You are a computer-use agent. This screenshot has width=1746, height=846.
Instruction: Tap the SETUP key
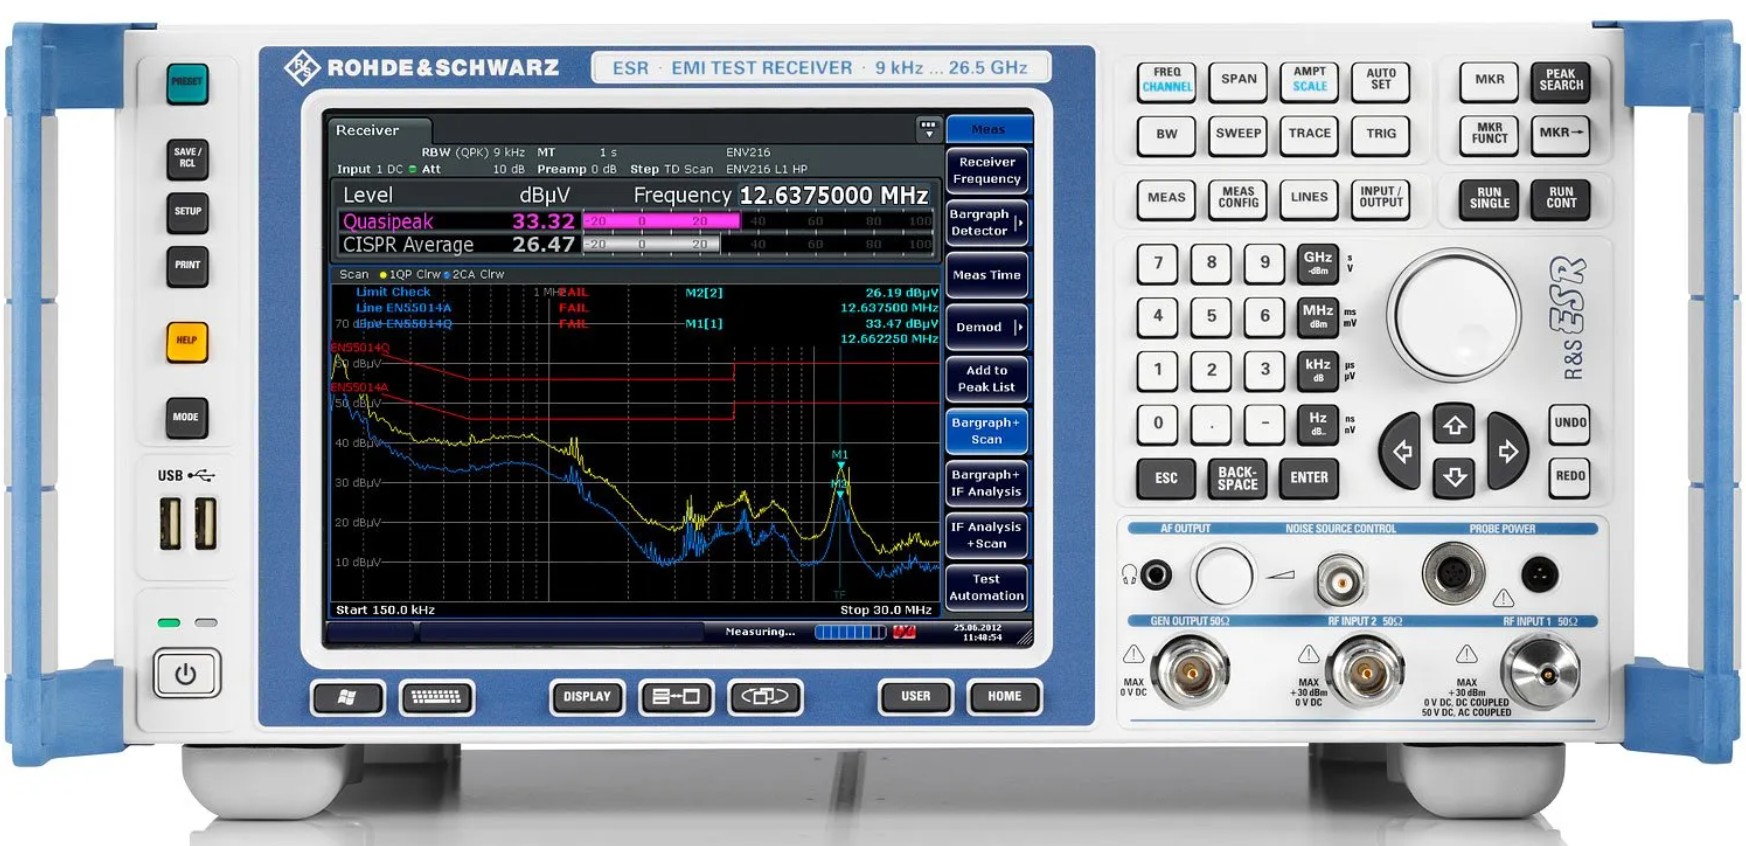[x=187, y=212]
